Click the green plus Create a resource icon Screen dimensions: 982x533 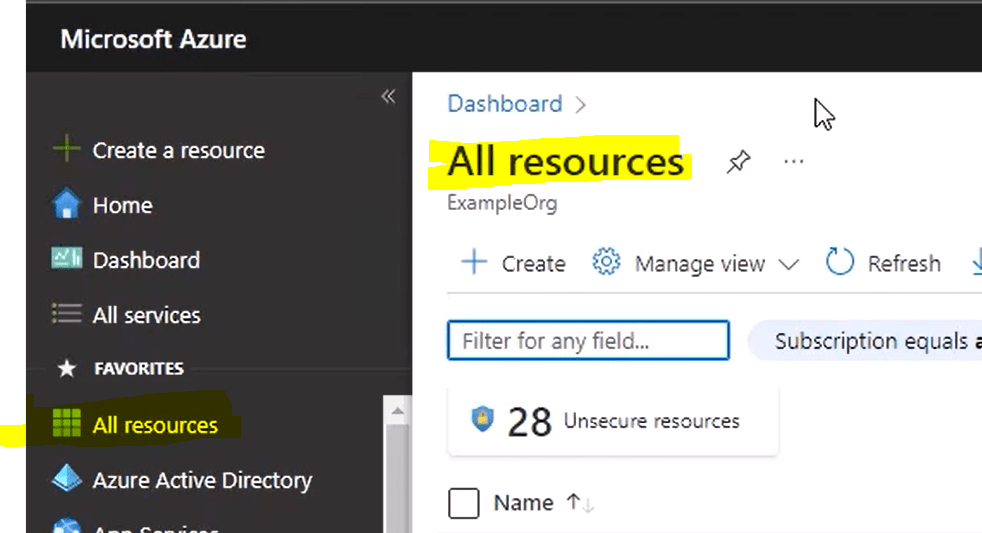click(x=66, y=149)
